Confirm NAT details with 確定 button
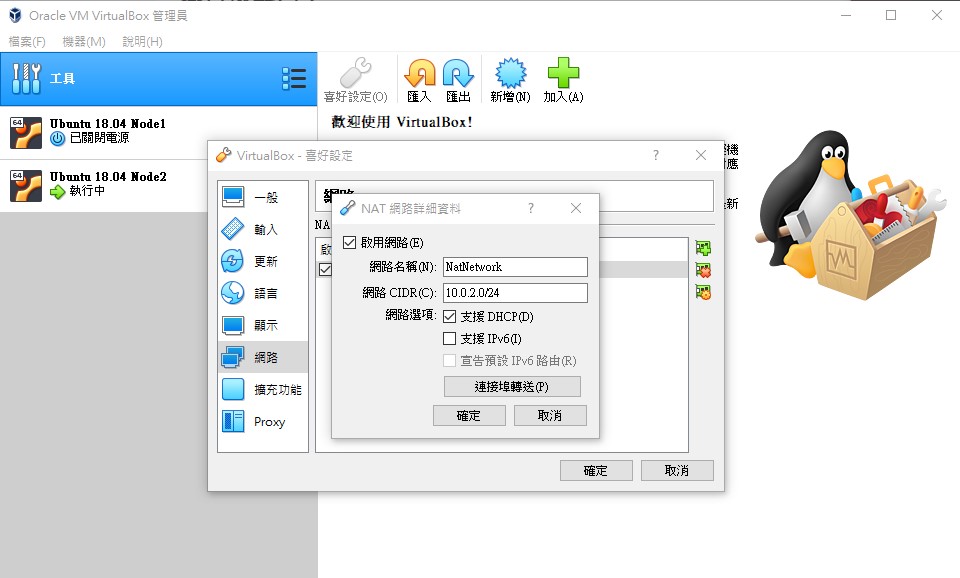The width and height of the screenshot is (960, 578). point(469,415)
